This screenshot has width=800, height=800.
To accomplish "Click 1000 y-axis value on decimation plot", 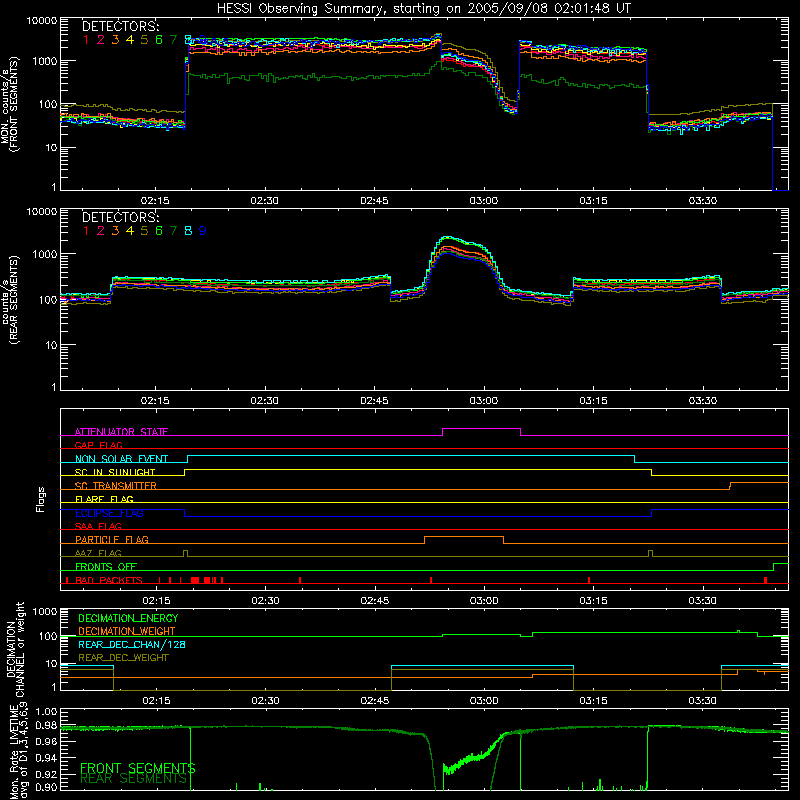I will pos(45,612).
